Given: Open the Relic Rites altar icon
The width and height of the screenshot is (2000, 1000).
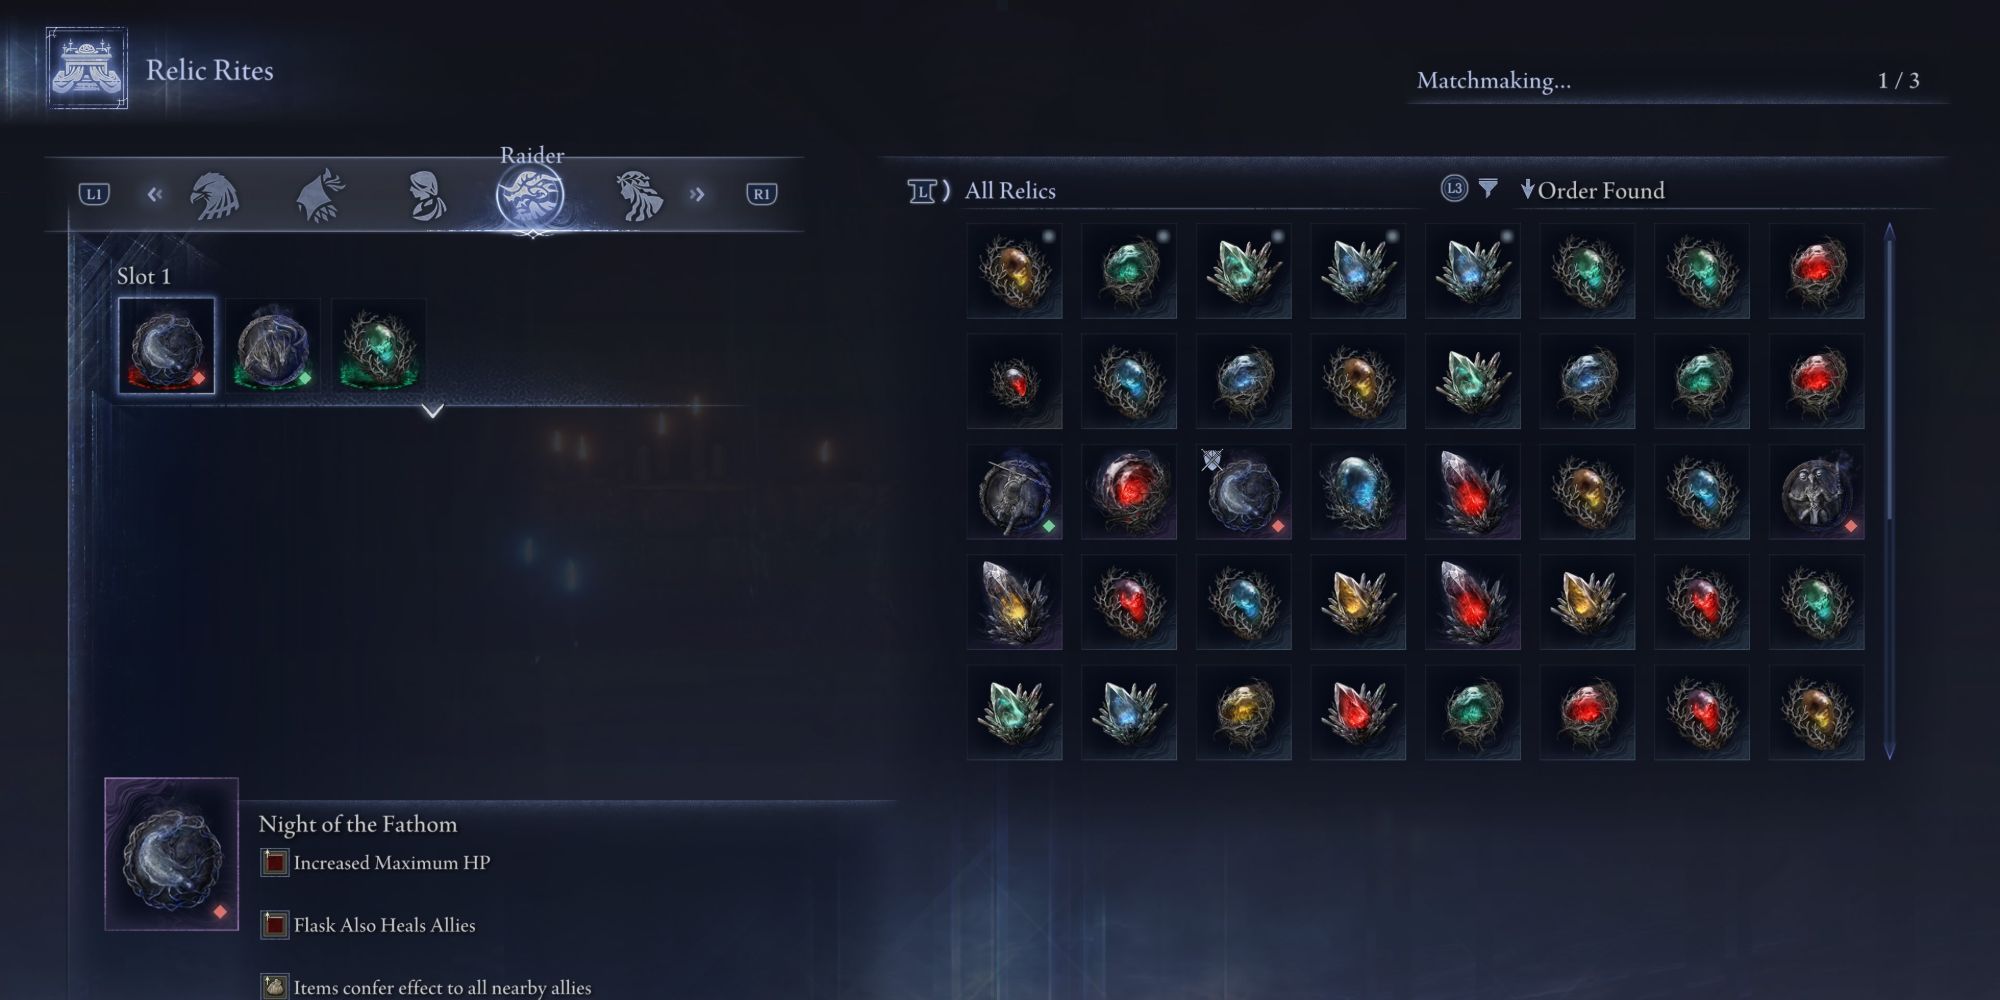Looking at the screenshot, I should point(87,69).
